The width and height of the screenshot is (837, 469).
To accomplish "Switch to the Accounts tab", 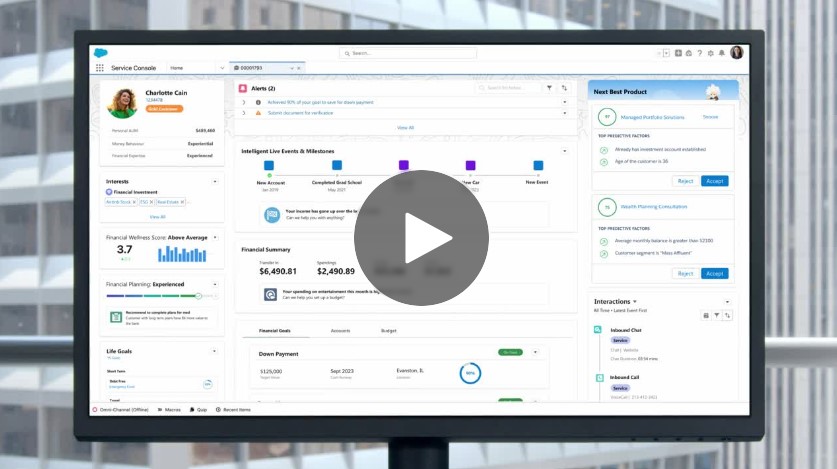I will 340,330.
